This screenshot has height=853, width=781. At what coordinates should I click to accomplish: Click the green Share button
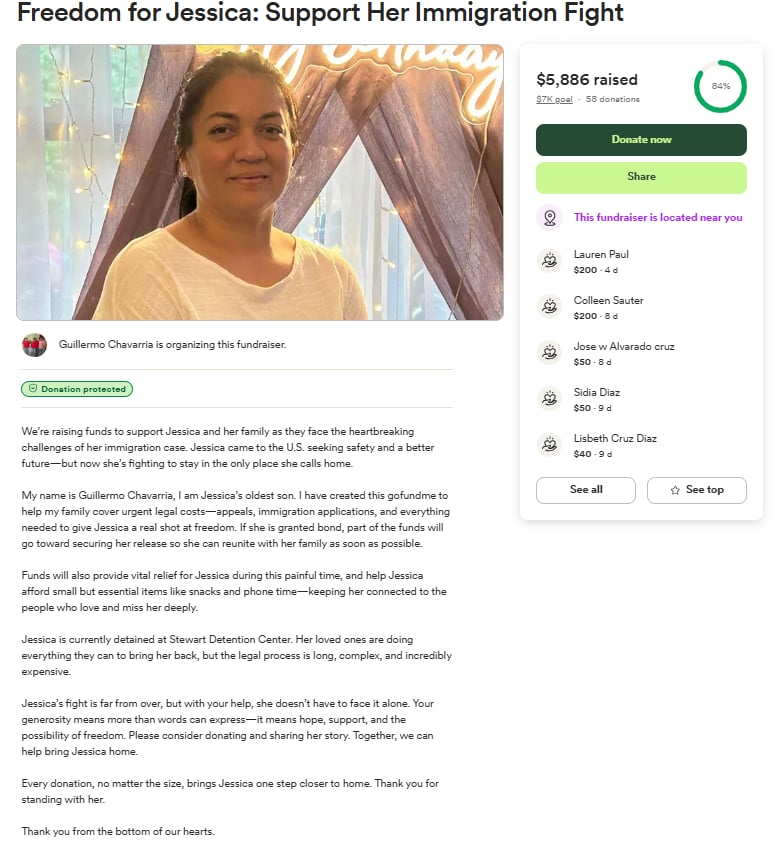pyautogui.click(x=641, y=177)
